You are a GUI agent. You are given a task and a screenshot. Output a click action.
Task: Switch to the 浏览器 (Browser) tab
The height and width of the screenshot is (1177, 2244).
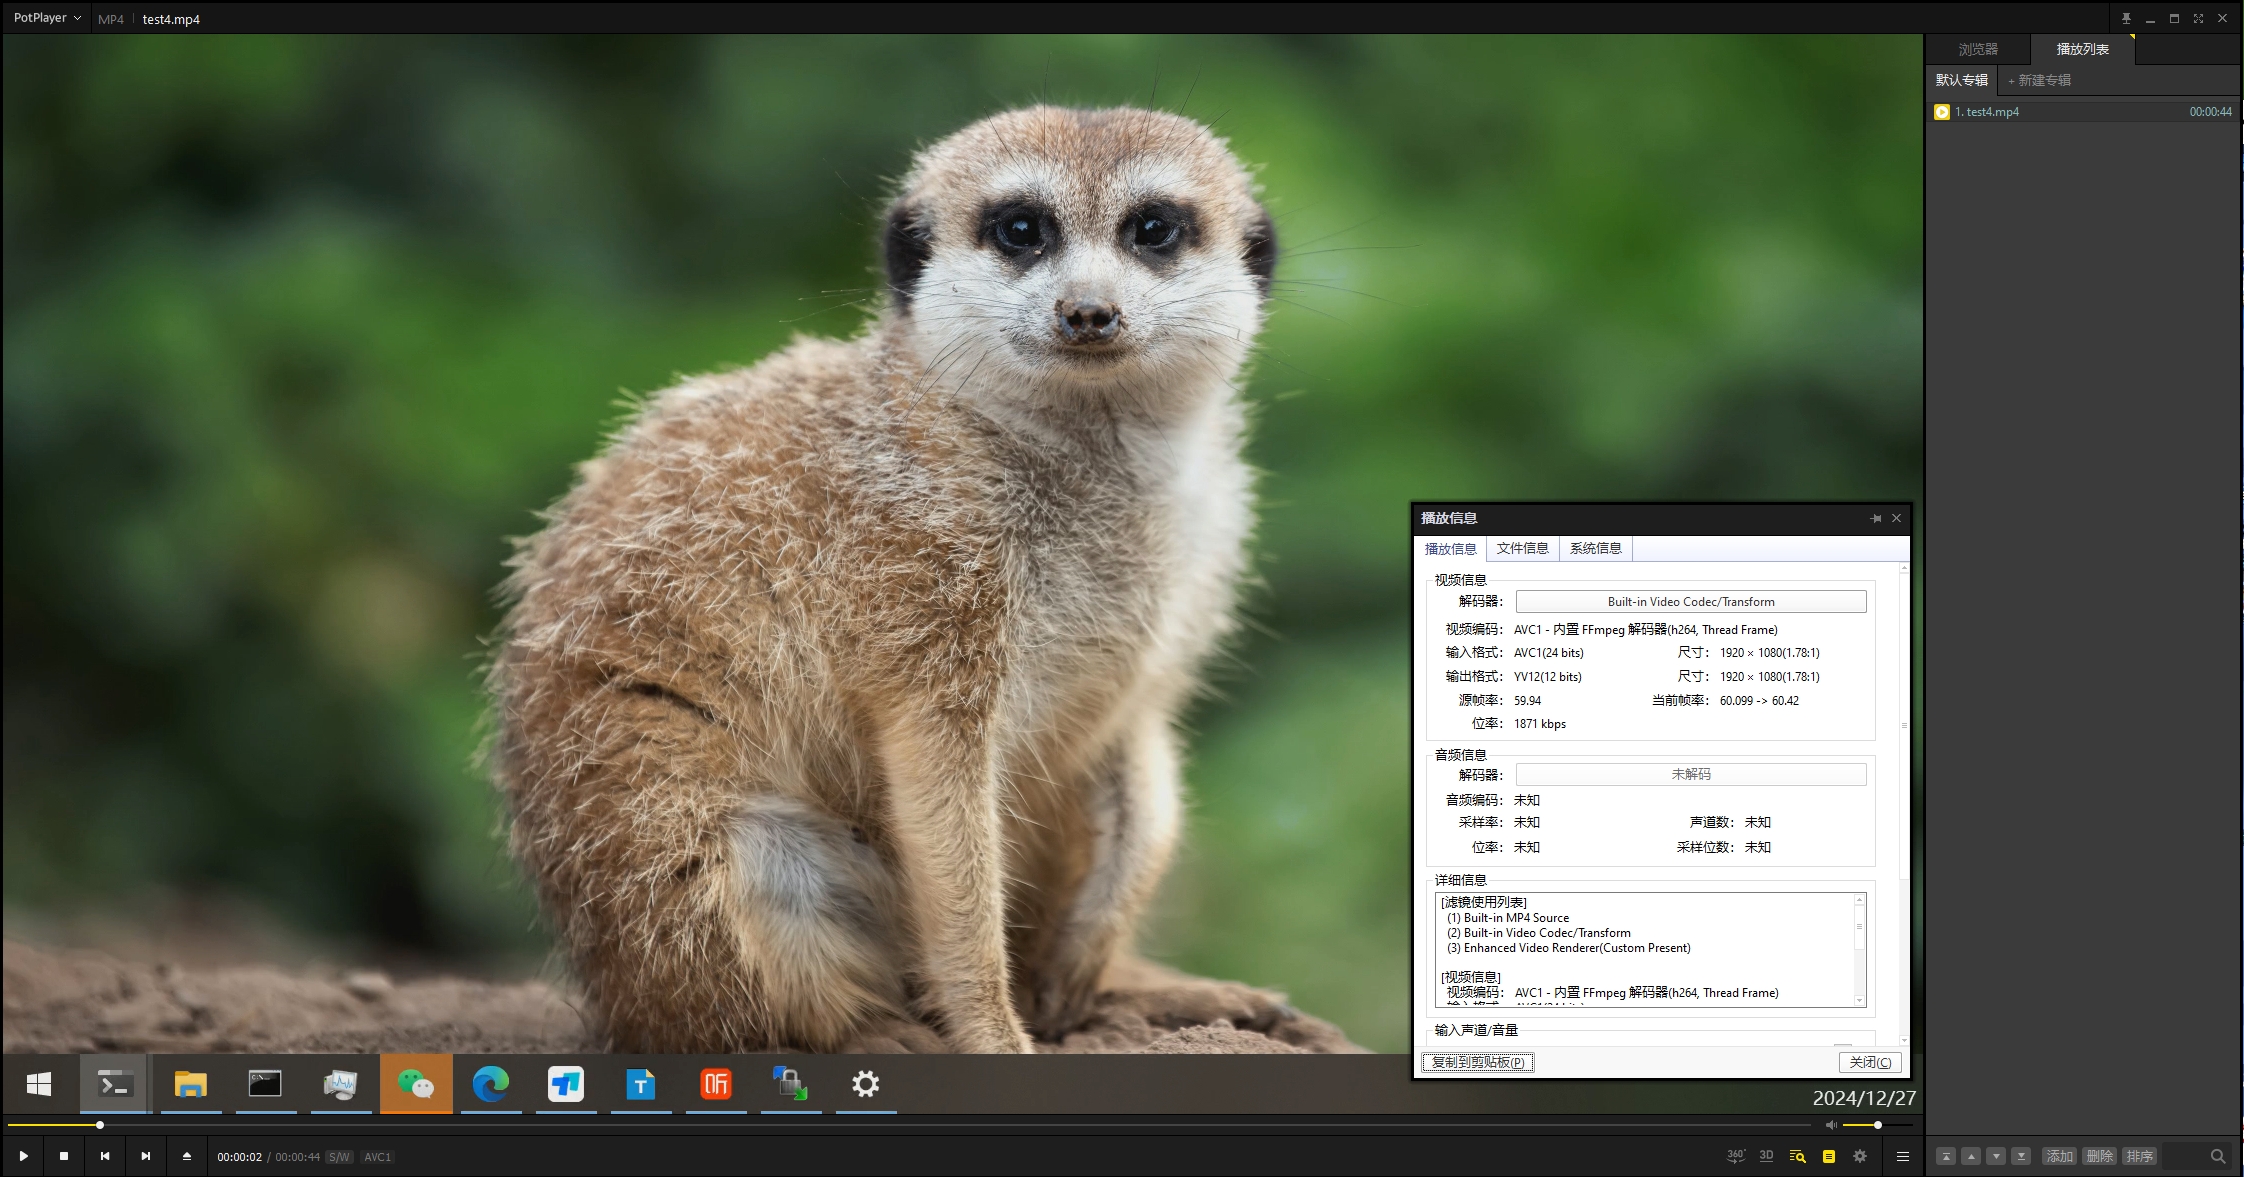(x=1978, y=49)
